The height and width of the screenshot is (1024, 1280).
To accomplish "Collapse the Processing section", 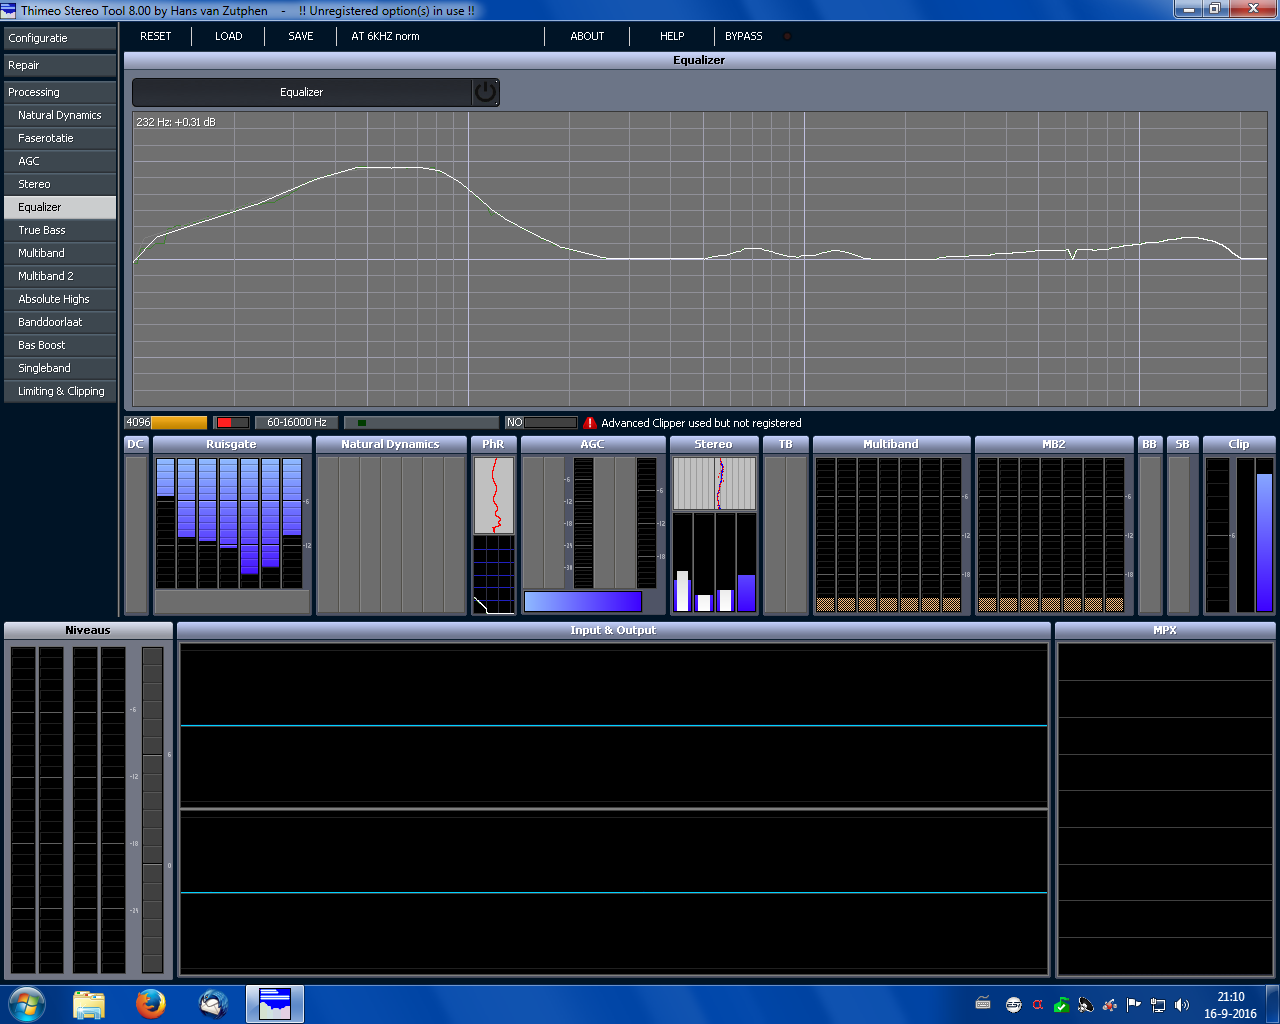I will pos(60,92).
